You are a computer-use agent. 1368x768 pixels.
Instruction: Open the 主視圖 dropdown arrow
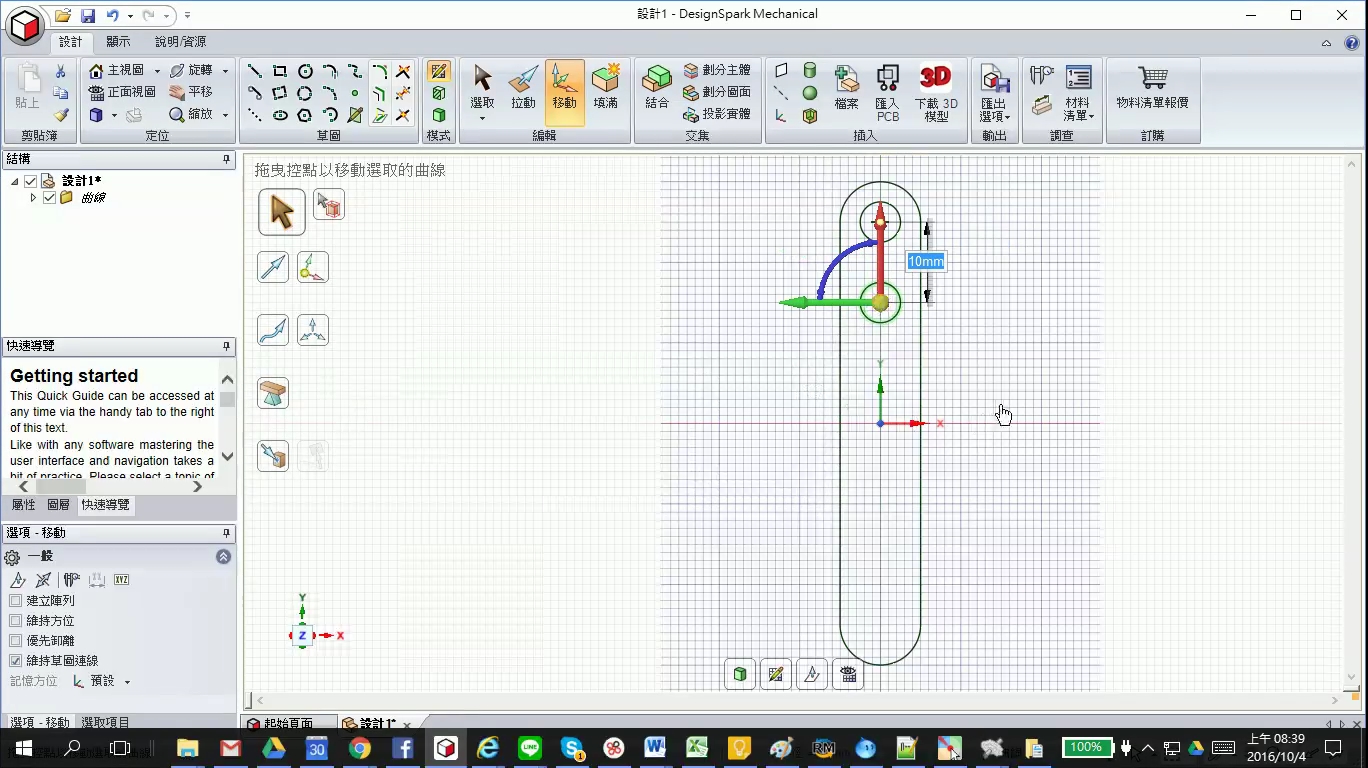coord(157,71)
